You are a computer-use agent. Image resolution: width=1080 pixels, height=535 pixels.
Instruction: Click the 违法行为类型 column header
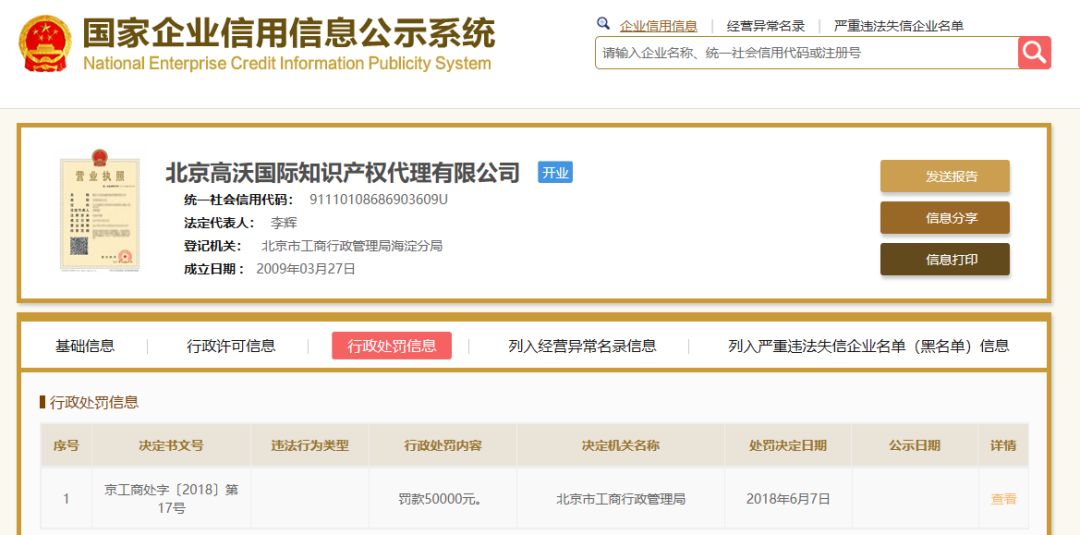click(x=310, y=445)
